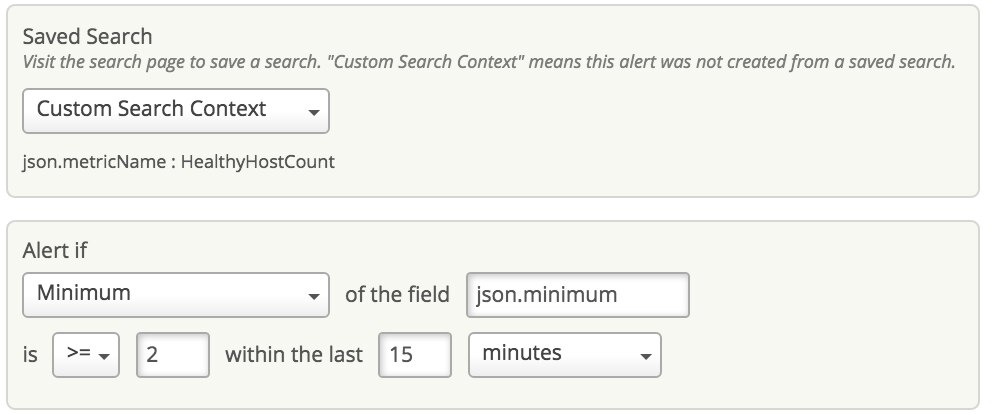Click the arrow on Saved Search selector

[313, 113]
